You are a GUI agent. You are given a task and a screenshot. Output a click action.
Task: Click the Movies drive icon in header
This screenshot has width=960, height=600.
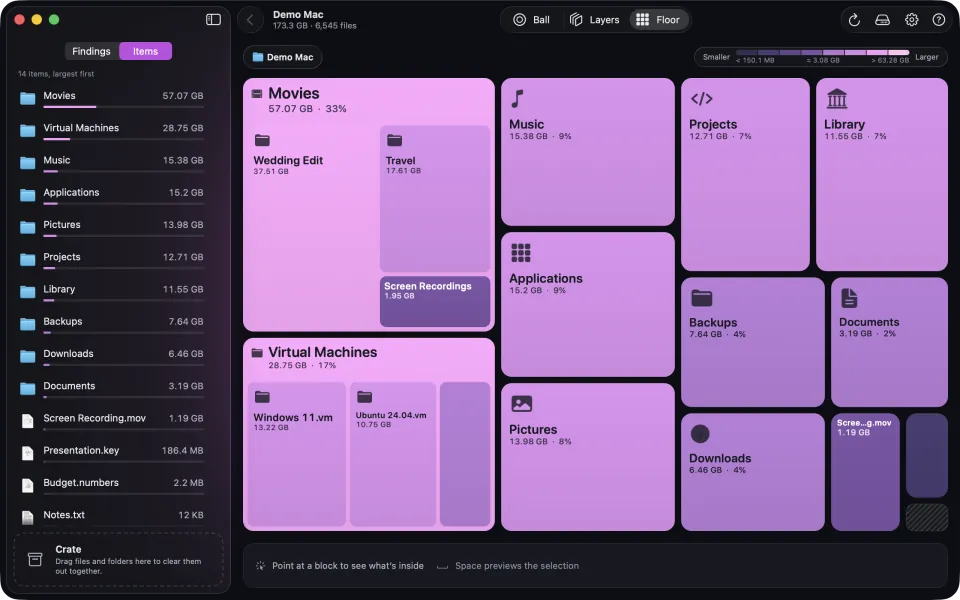(257, 94)
